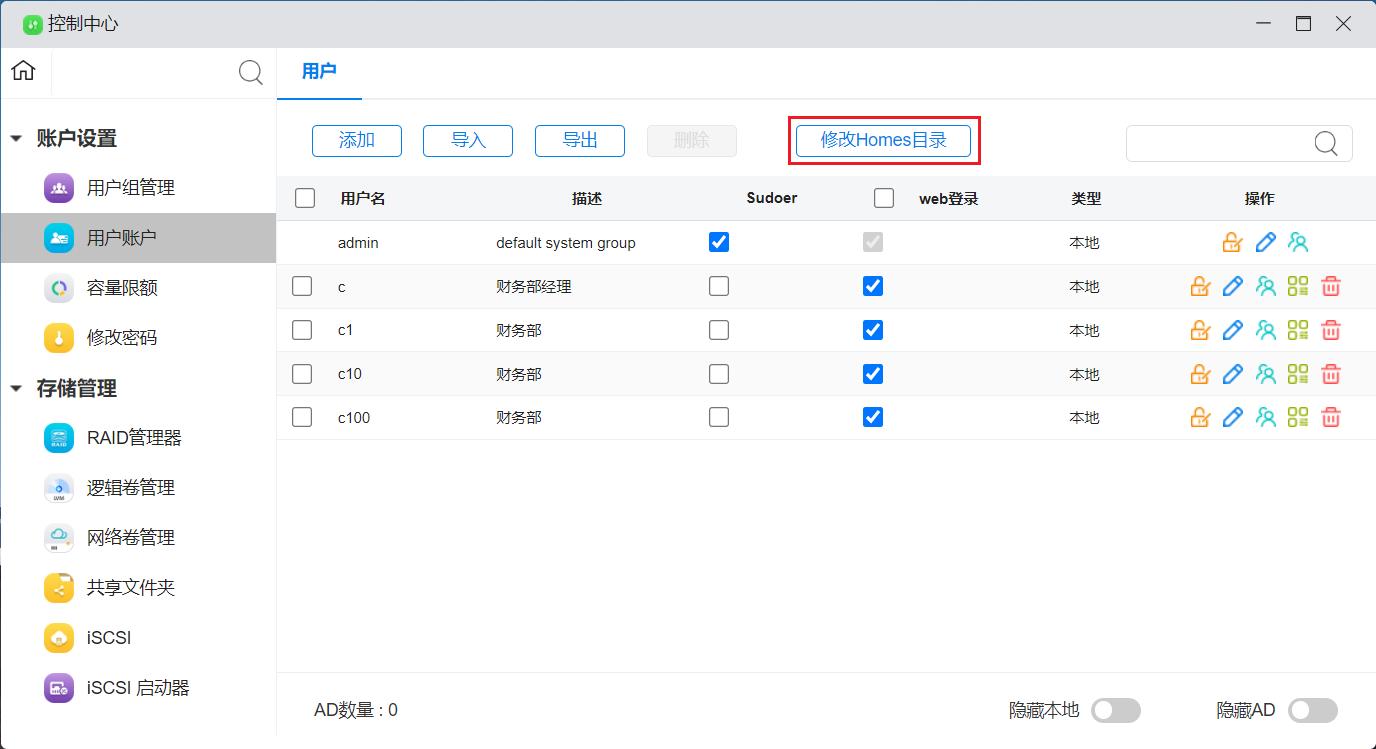This screenshot has width=1376, height=749.
Task: Open 共享文件夹 in the sidebar
Action: point(130,588)
